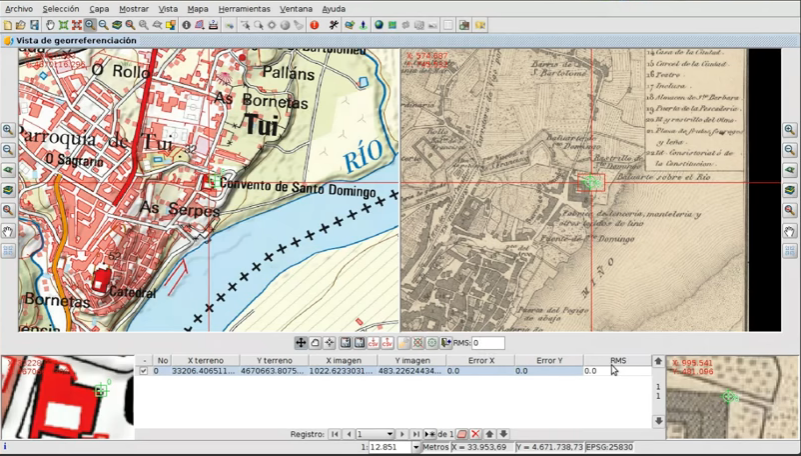Image resolution: width=801 pixels, height=456 pixels.
Task: Click the red error icon in top toolbar
Action: [314, 24]
